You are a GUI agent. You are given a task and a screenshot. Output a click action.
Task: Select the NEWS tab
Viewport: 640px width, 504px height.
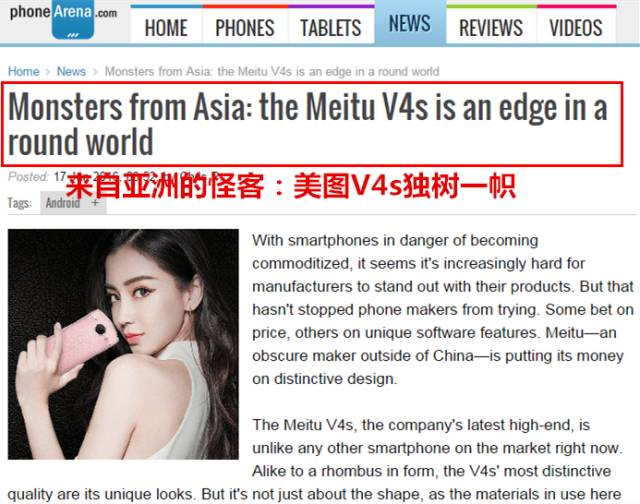click(410, 22)
